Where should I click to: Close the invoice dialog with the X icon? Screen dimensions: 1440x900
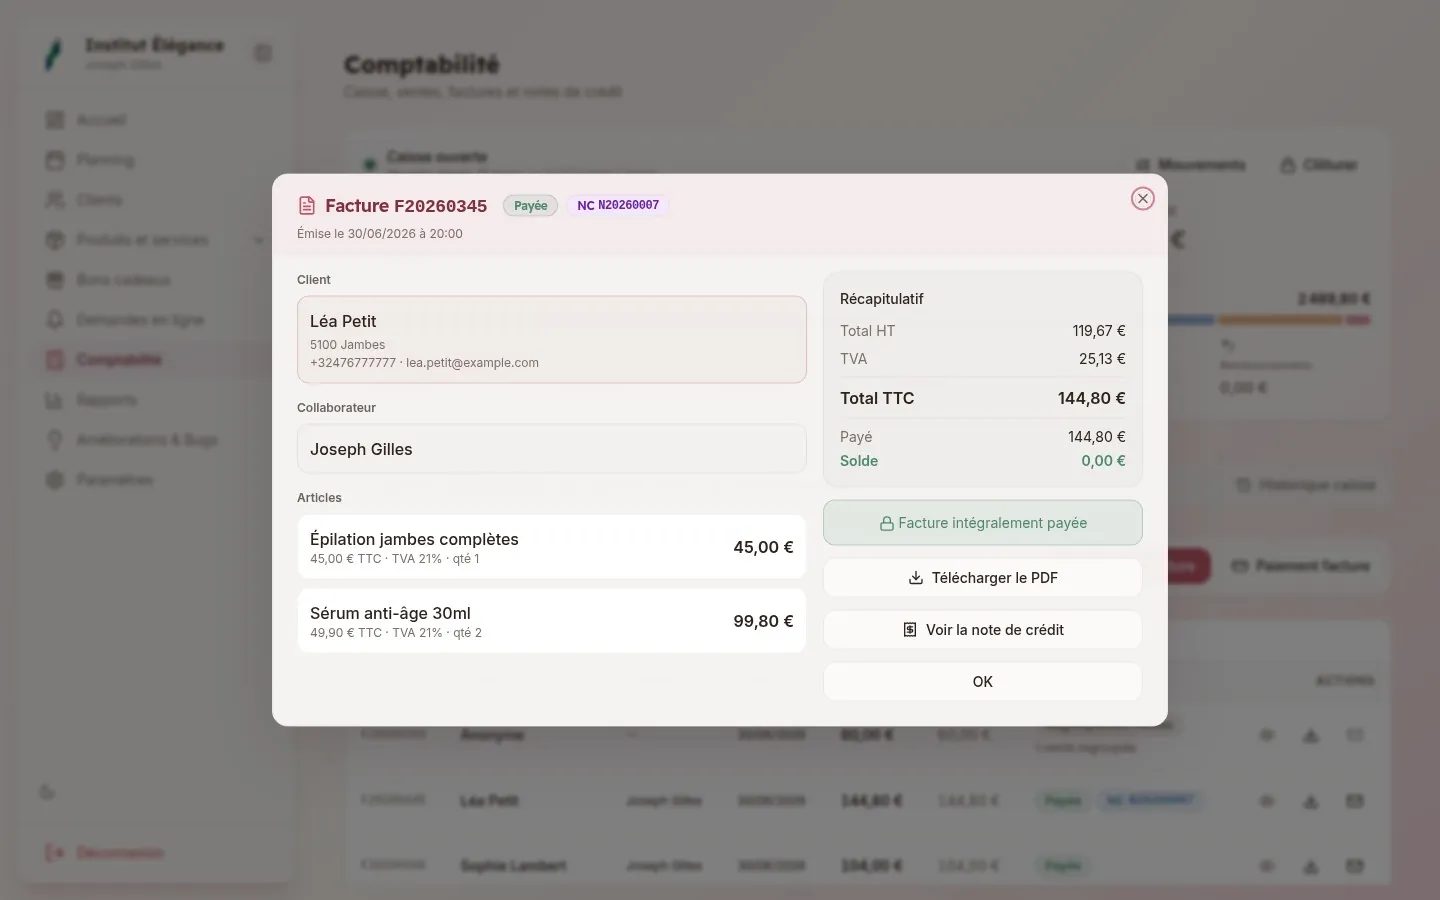click(x=1143, y=199)
